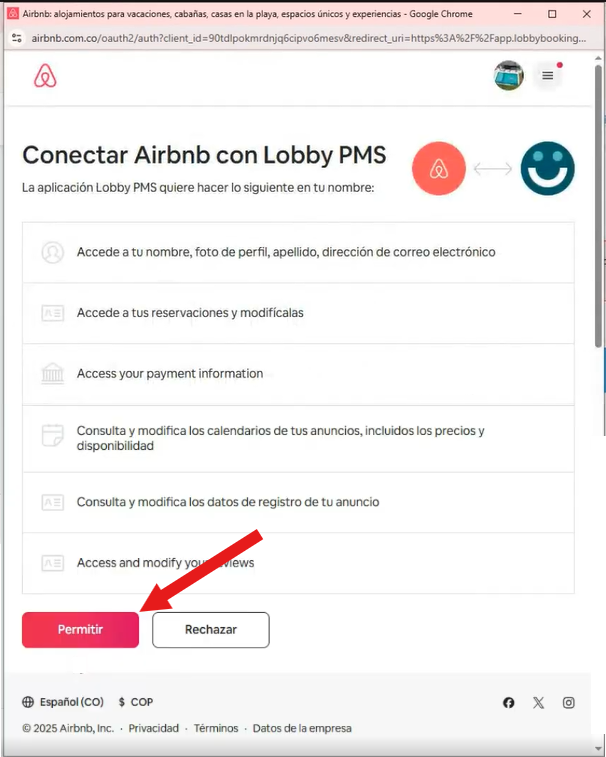The image size is (606, 757).
Task: Open the Privacidad link
Action: click(x=153, y=728)
